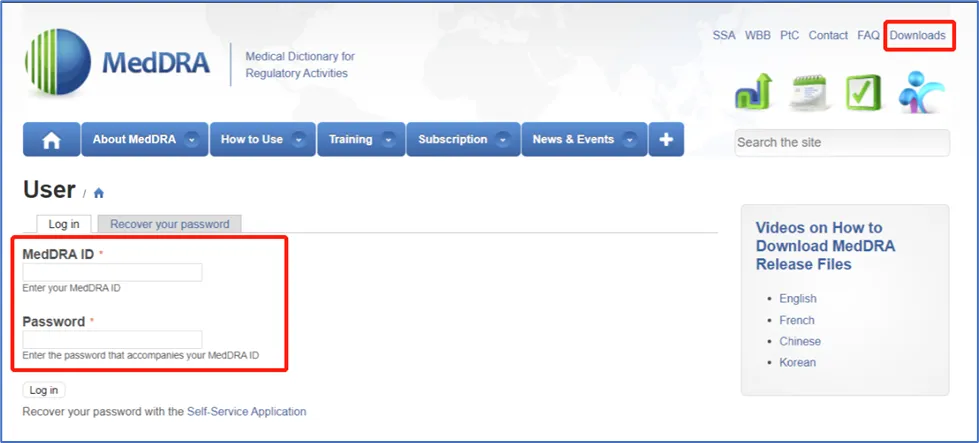Focus the MedDRA ID input field

coord(112,272)
